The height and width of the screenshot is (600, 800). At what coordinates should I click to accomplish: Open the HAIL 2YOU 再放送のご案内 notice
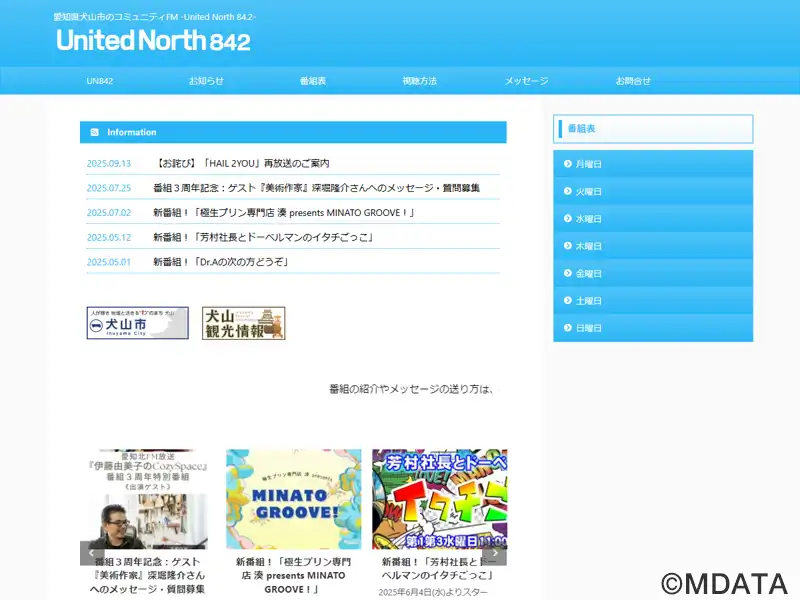tap(241, 163)
